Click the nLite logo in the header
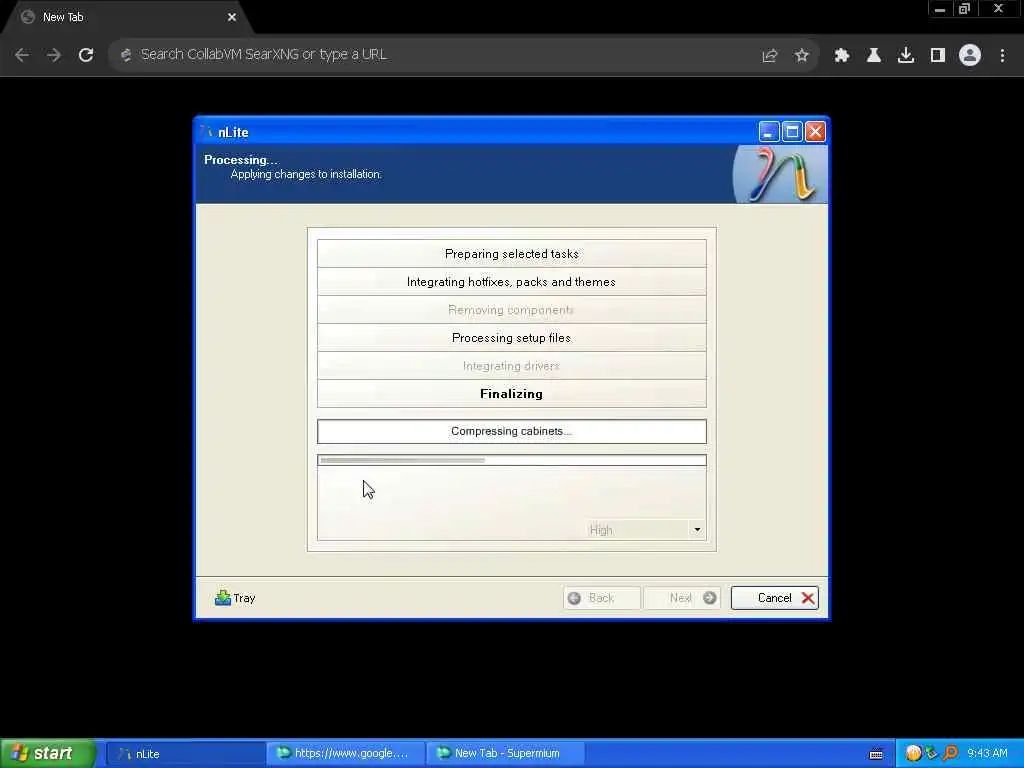Viewport: 1024px width, 768px height. (x=780, y=174)
